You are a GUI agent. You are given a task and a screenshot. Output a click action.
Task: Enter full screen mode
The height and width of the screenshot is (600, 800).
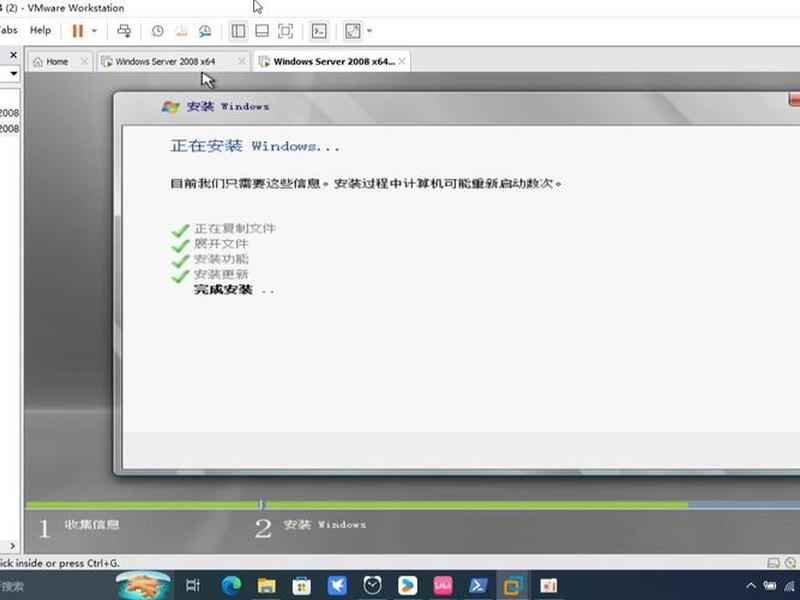[285, 31]
